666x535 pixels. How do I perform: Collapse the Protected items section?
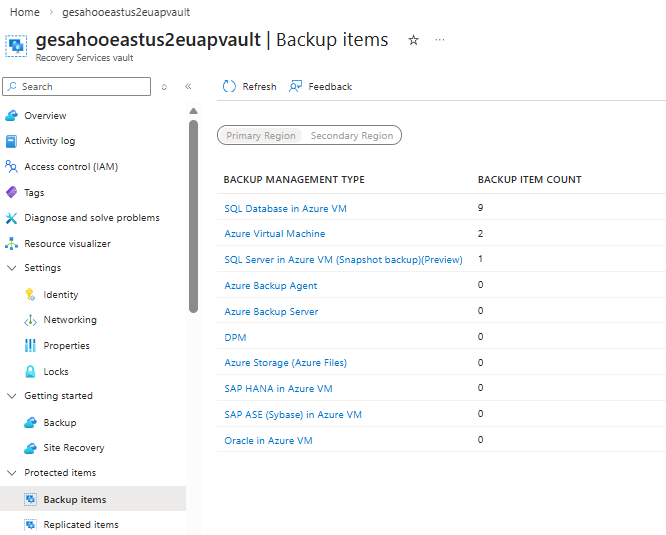pyautogui.click(x=12, y=473)
